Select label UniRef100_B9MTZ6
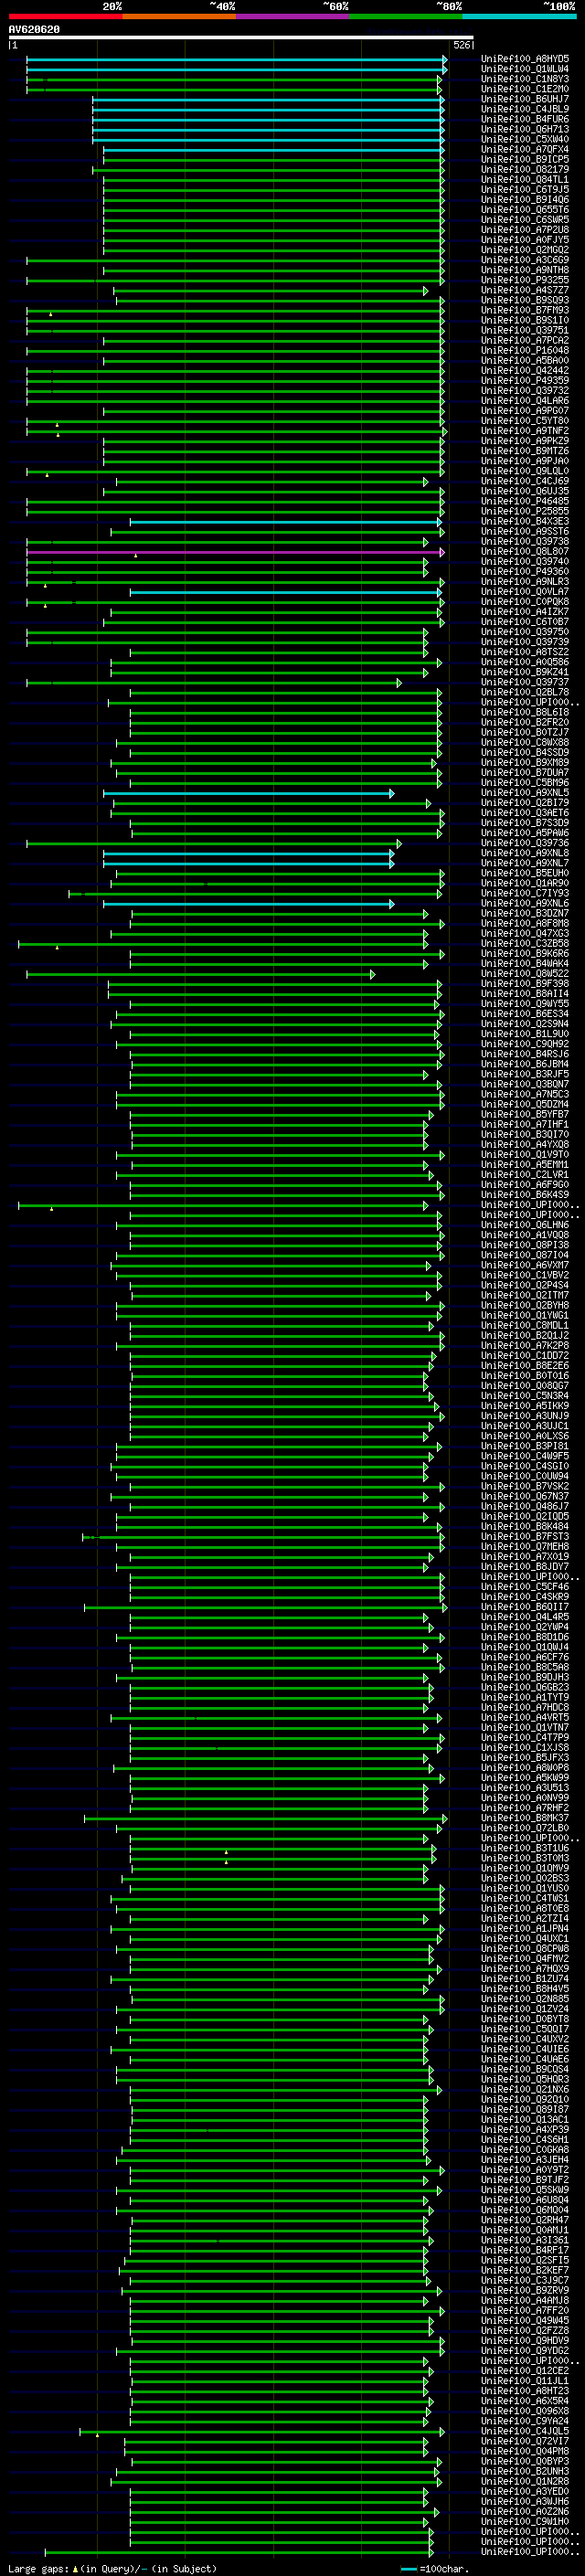The height and width of the screenshot is (2576, 585). coord(525,451)
